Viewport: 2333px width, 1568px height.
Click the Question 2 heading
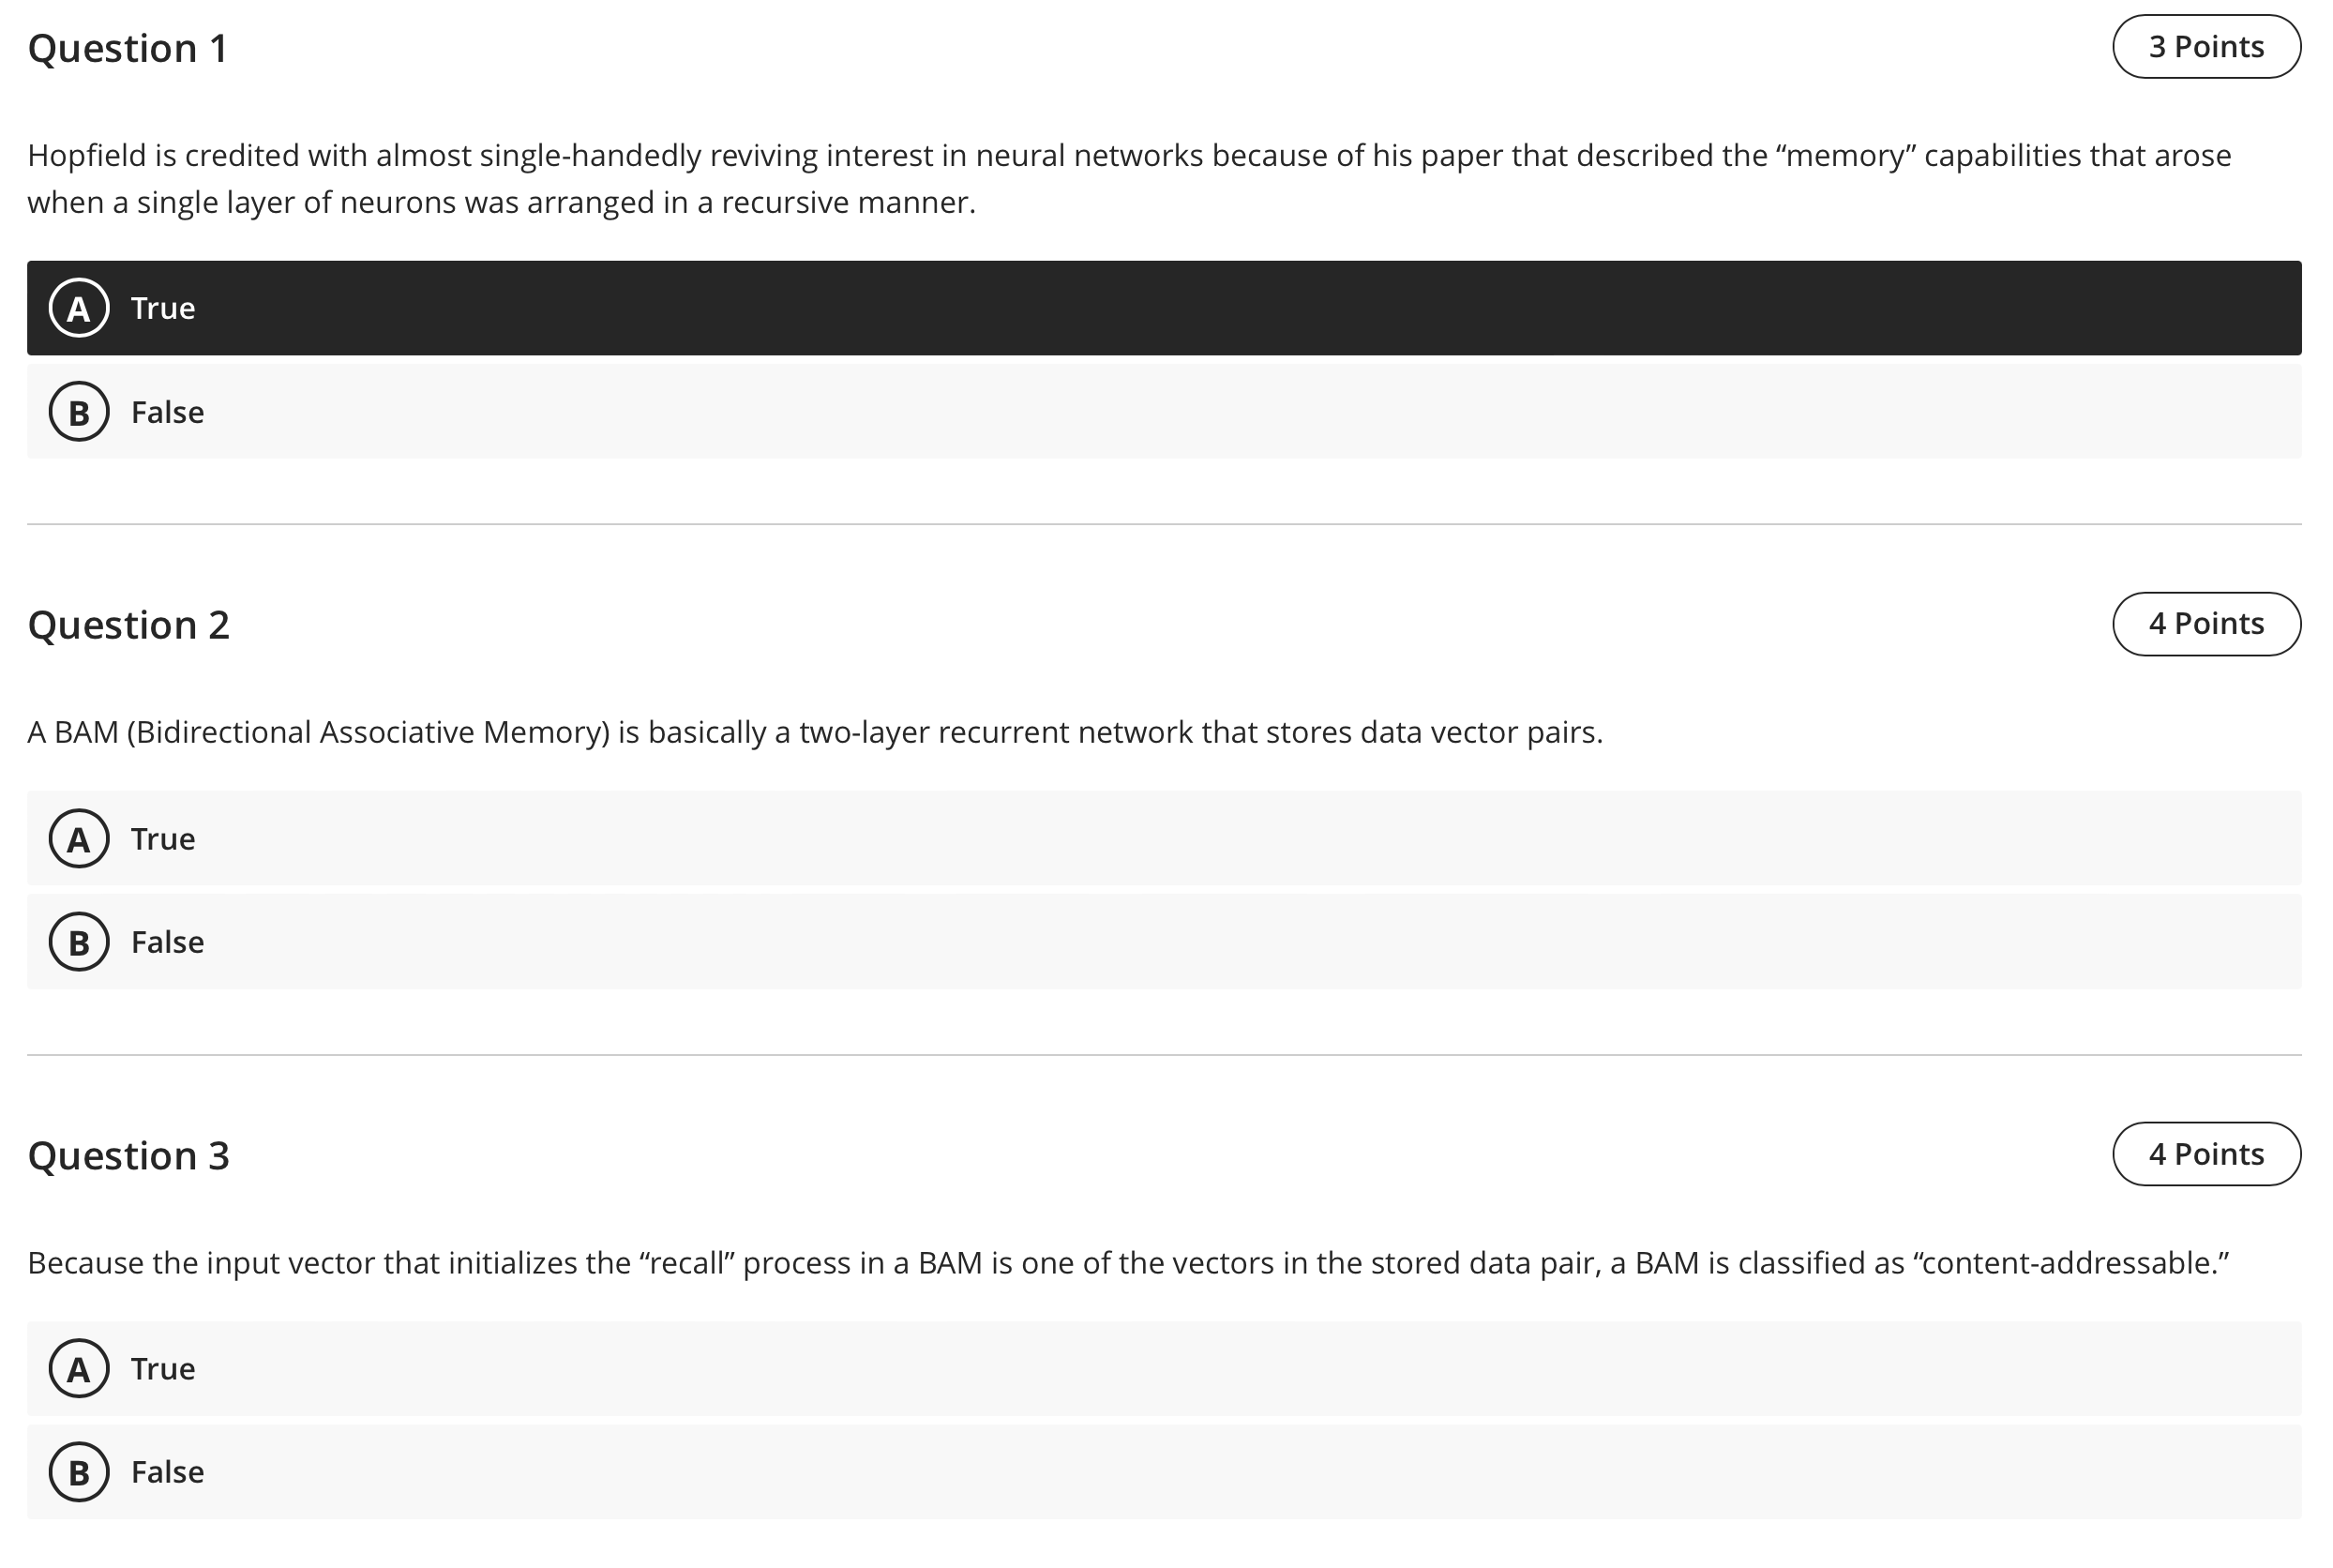pos(129,625)
